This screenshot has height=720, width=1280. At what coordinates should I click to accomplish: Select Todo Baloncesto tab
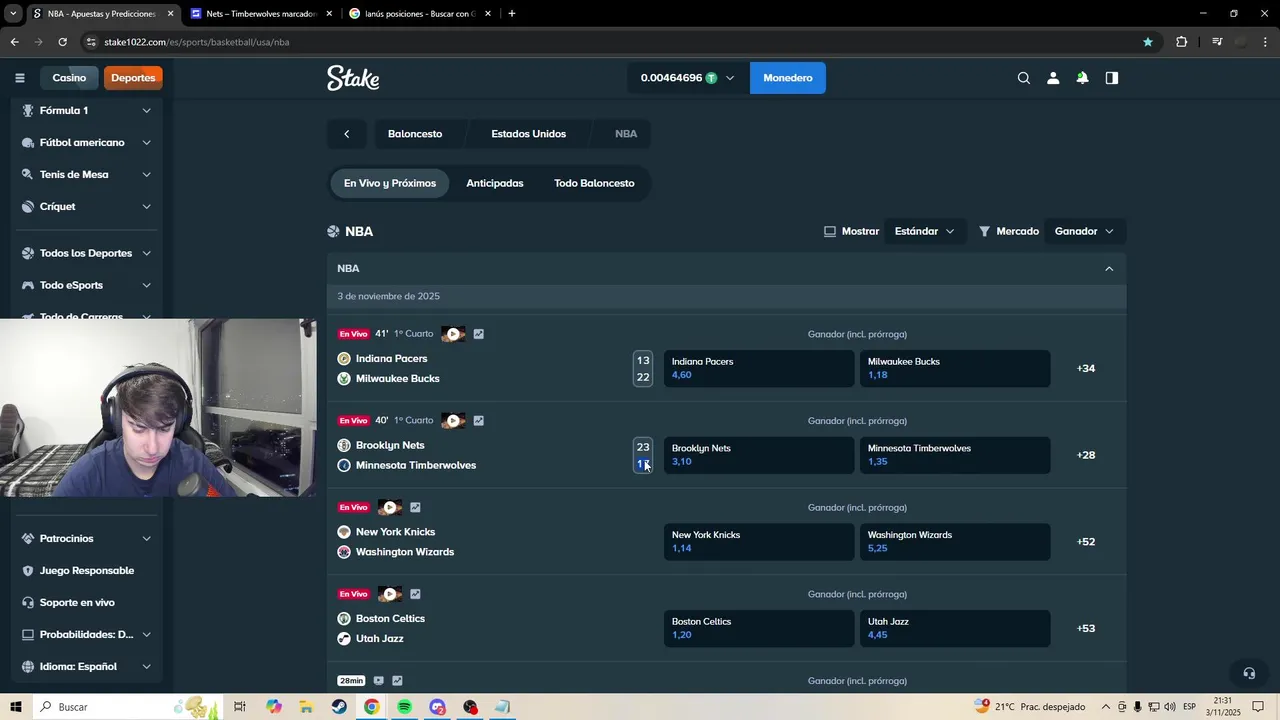594,183
